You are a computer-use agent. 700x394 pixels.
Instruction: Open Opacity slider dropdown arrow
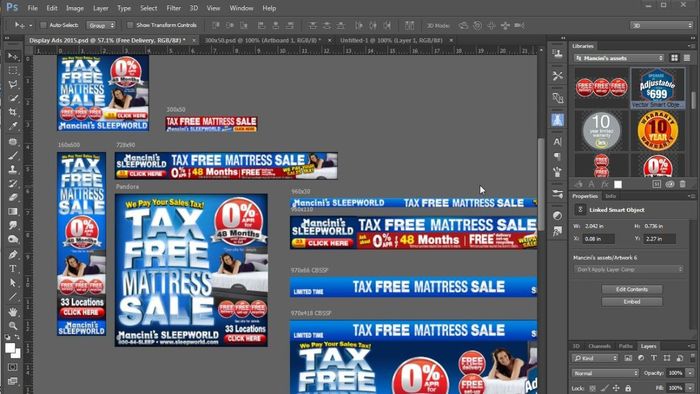pyautogui.click(x=691, y=373)
